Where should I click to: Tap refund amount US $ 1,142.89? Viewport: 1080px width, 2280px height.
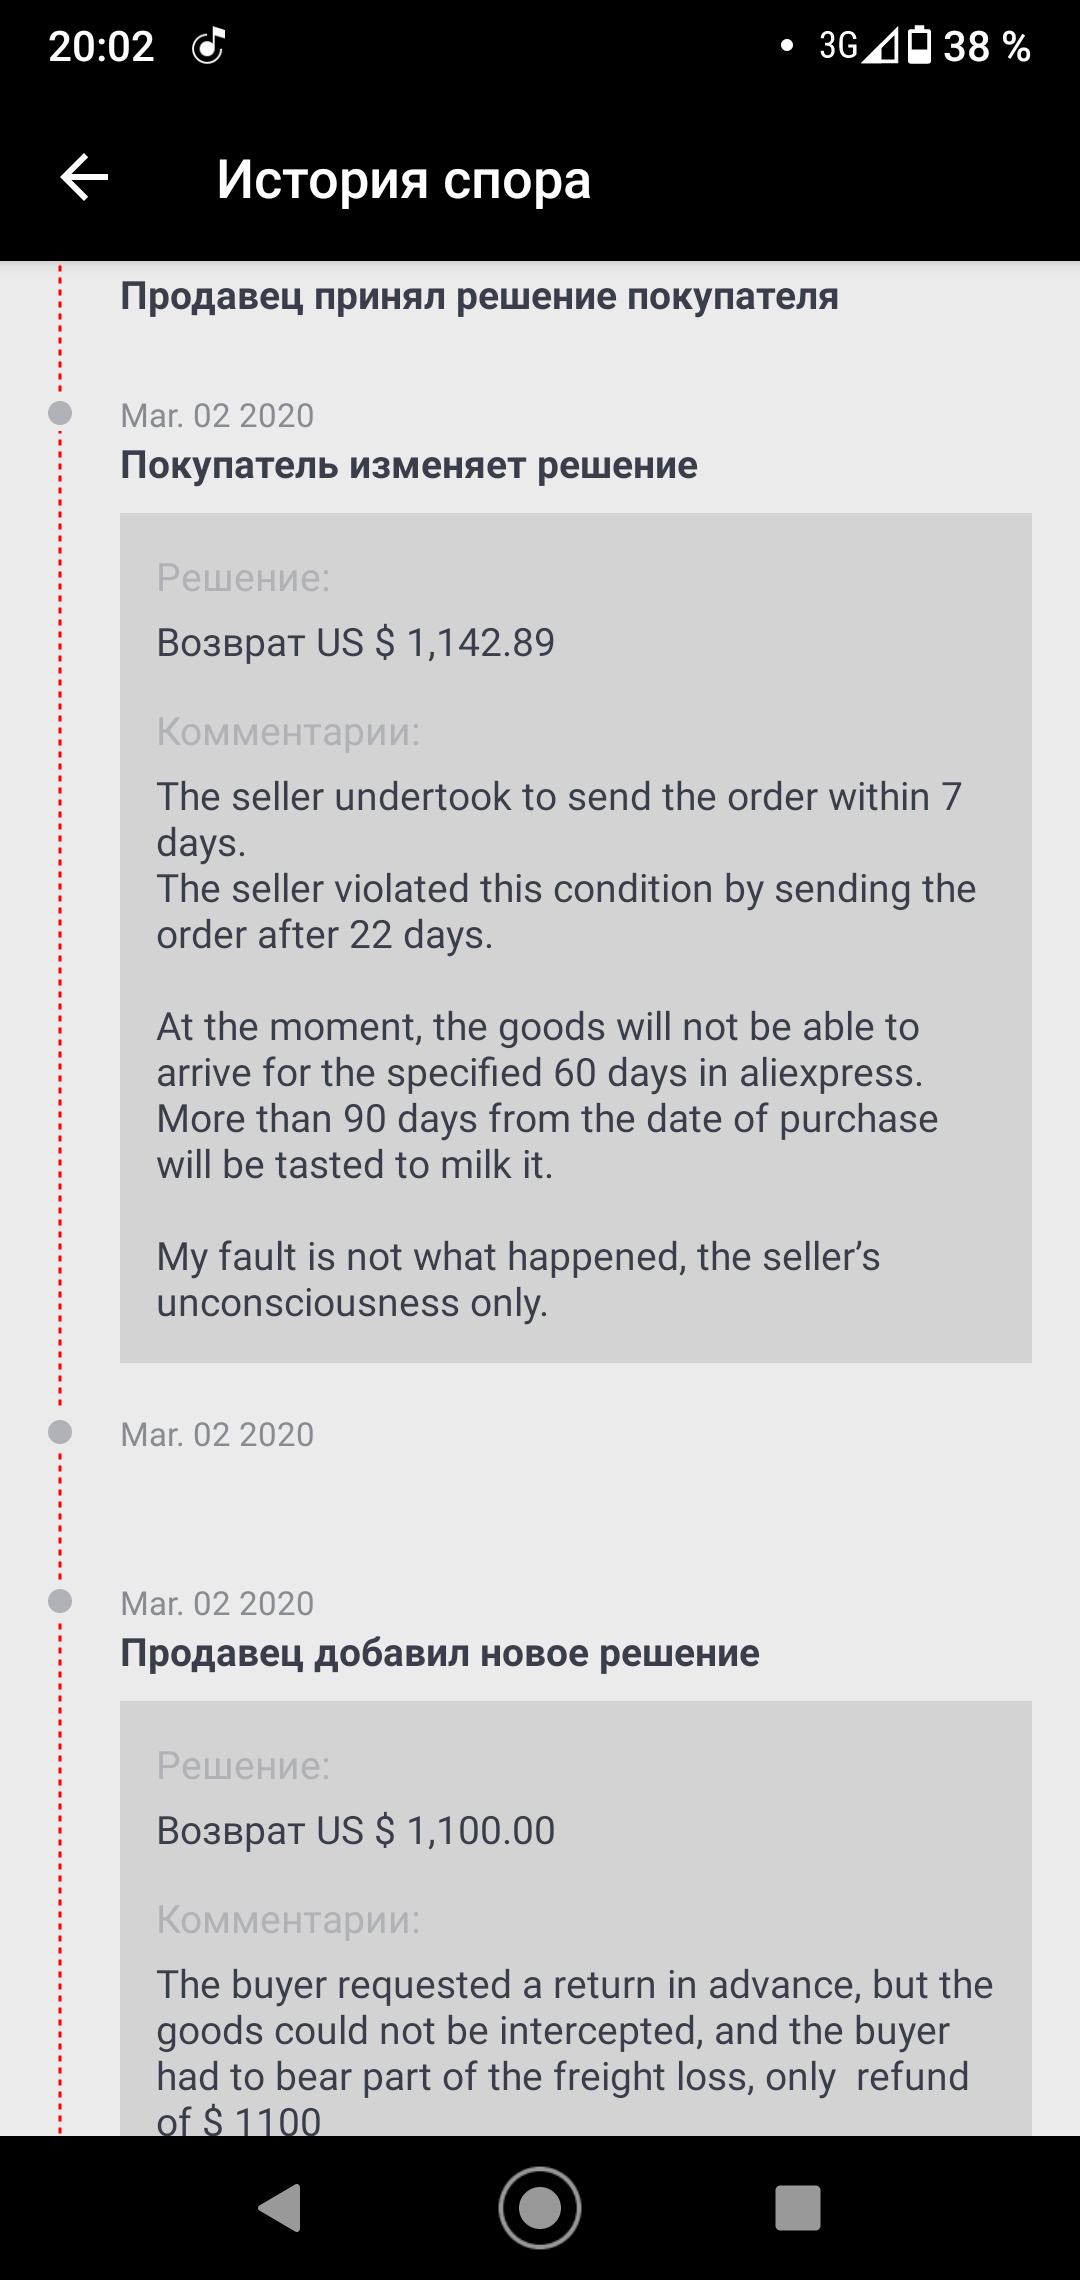coord(356,642)
